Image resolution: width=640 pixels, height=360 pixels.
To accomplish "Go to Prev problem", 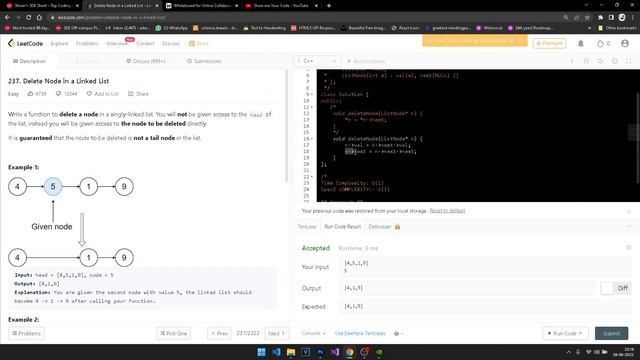I will 219,333.
